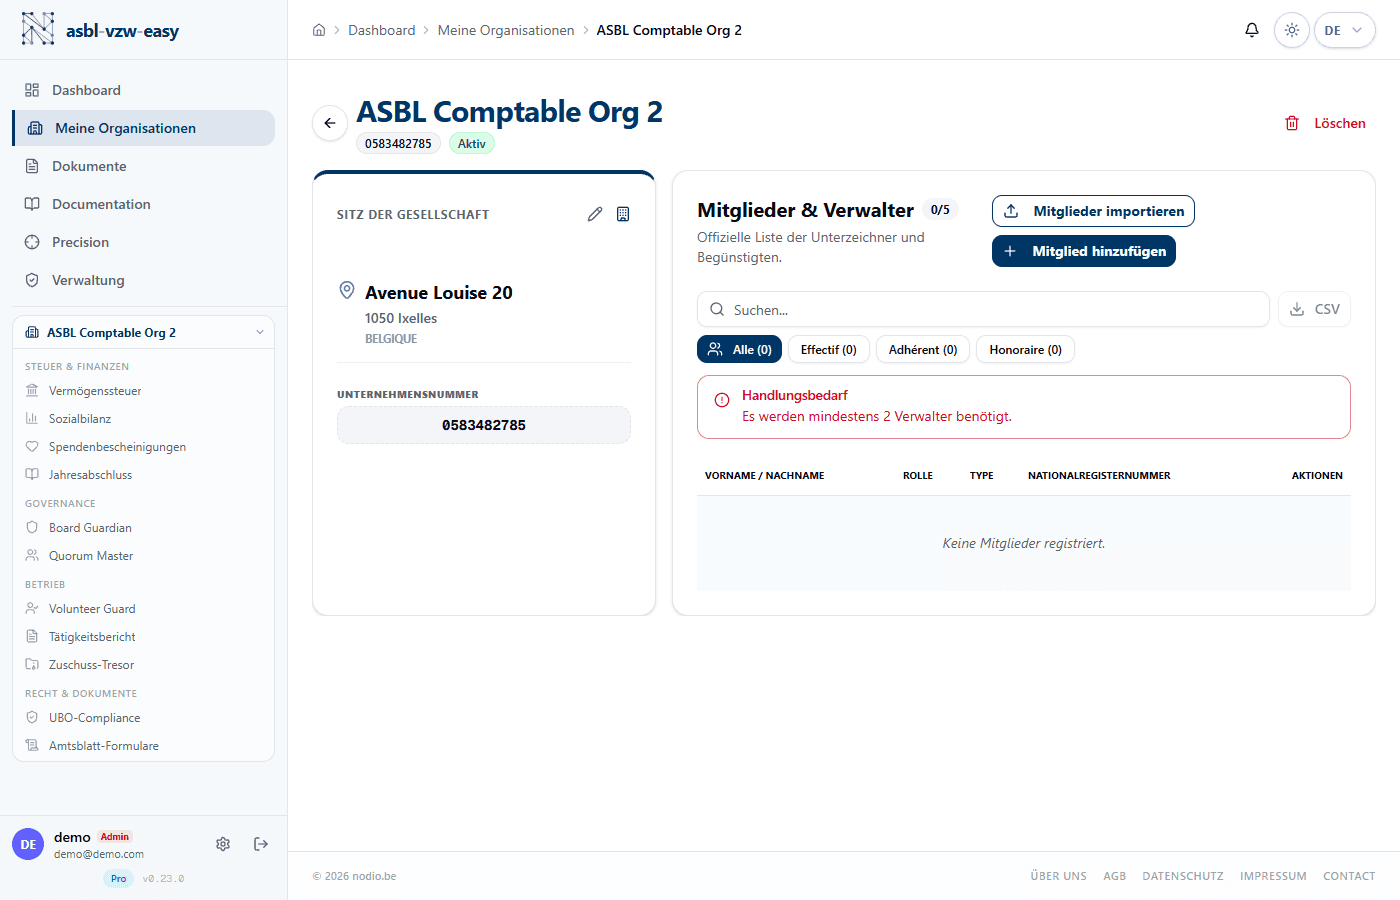Edit the registered office with pencil icon

(595, 214)
